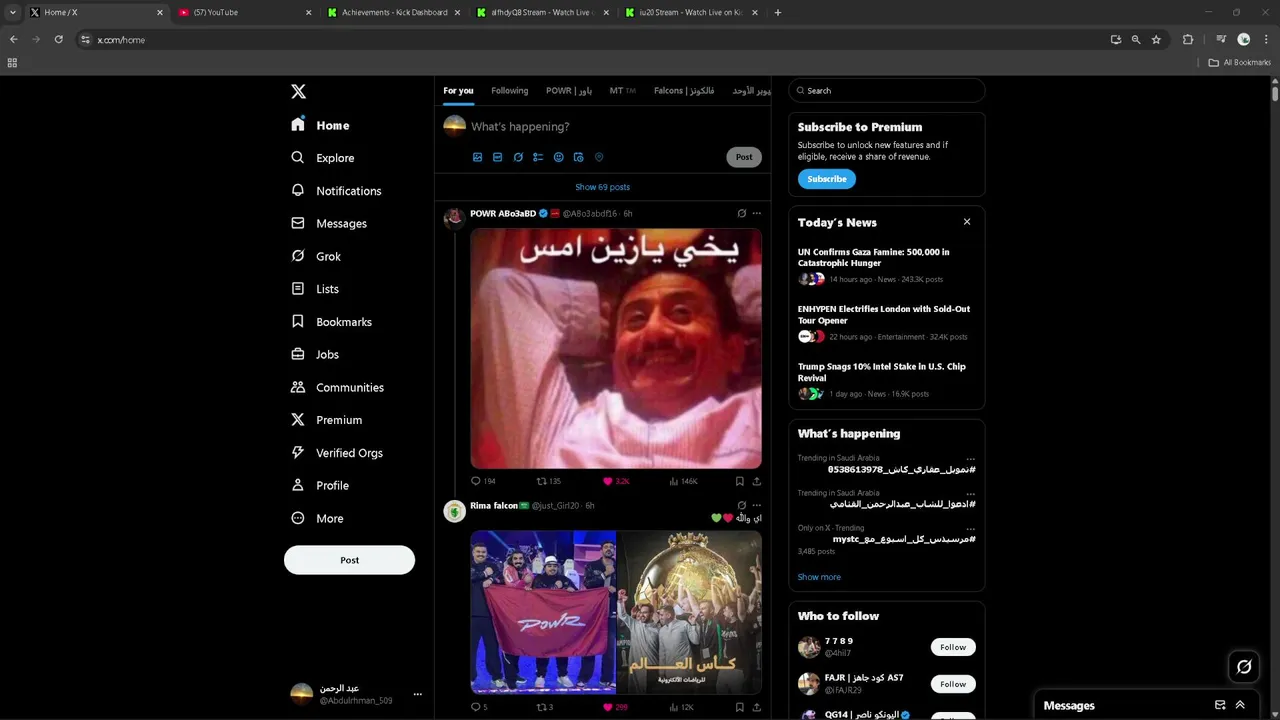1280x720 pixels.
Task: Click the floating Grok button
Action: pyautogui.click(x=1244, y=667)
